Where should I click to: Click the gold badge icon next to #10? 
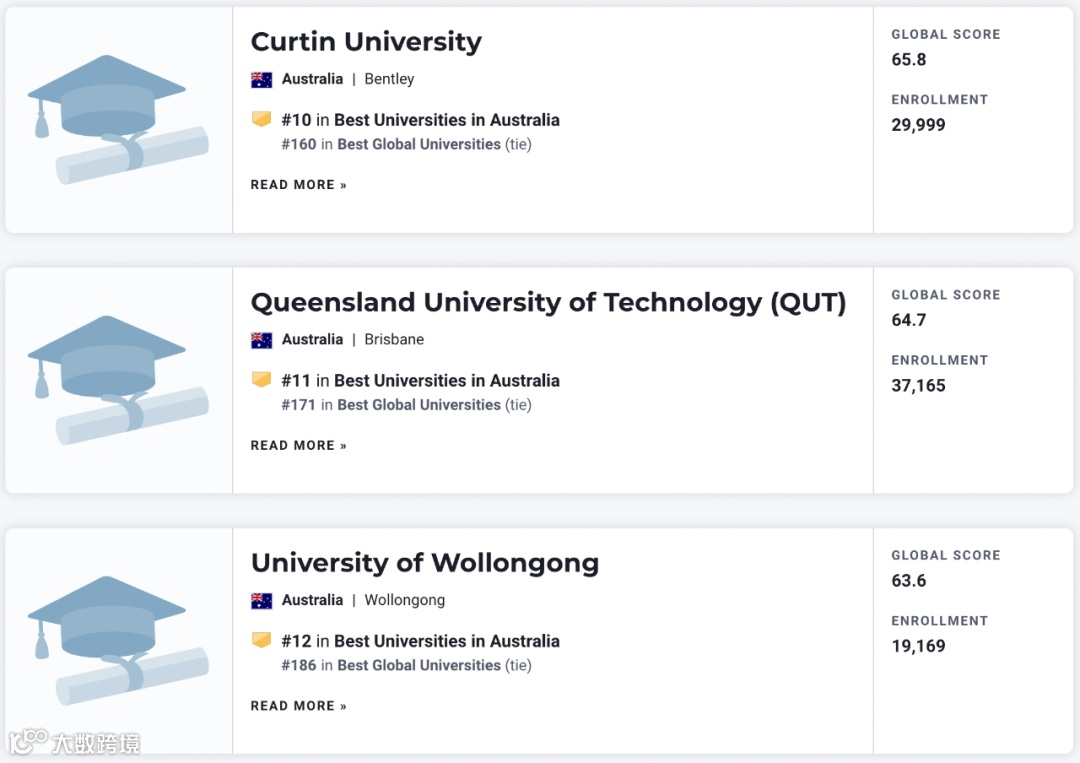click(262, 120)
